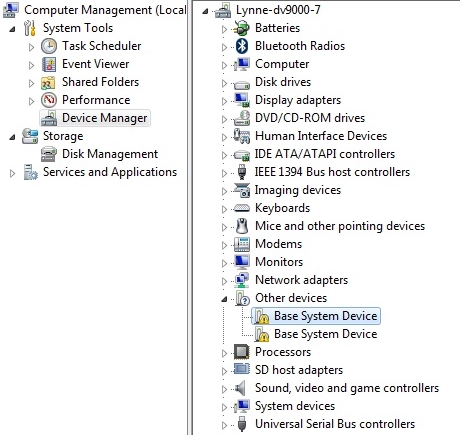
Task: Select the Lynne-dv9000-7 root node
Action: click(x=278, y=10)
